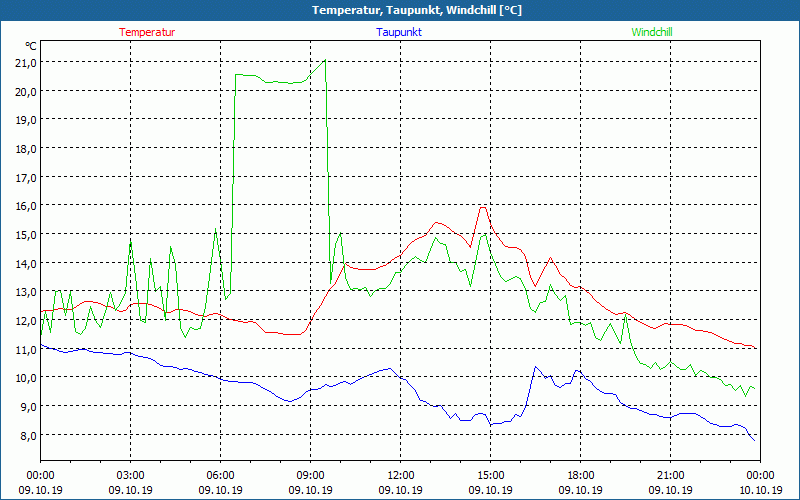Click the 12:00 time axis label
The image size is (800, 500).
[x=400, y=475]
